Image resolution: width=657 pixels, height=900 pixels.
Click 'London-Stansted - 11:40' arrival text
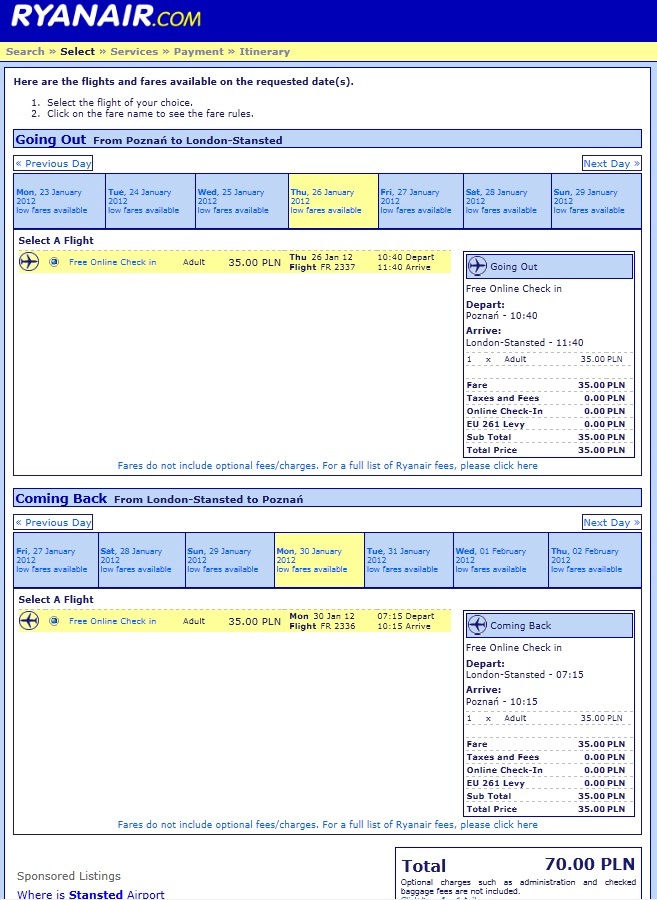(x=524, y=342)
